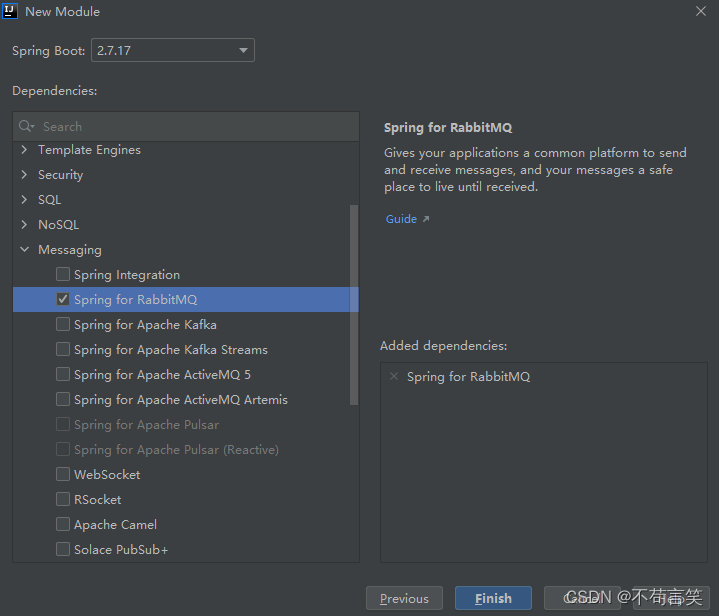Expand the SQL category
The width and height of the screenshot is (719, 616).
tap(24, 200)
